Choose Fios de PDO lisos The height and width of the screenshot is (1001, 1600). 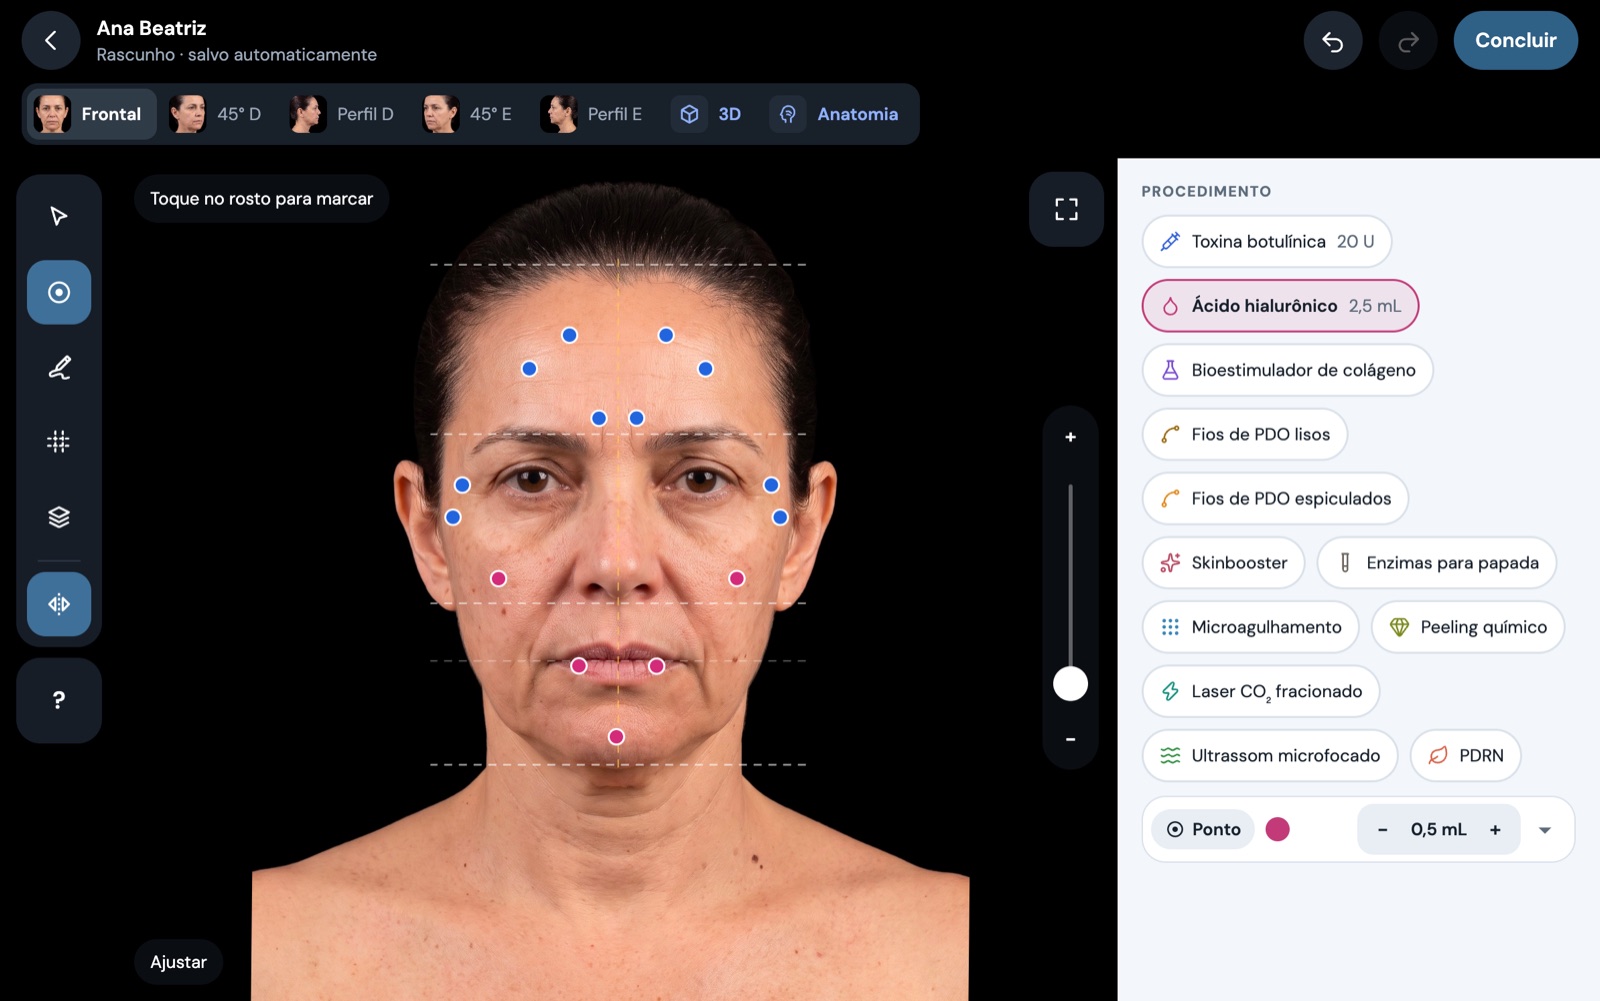tap(1245, 434)
